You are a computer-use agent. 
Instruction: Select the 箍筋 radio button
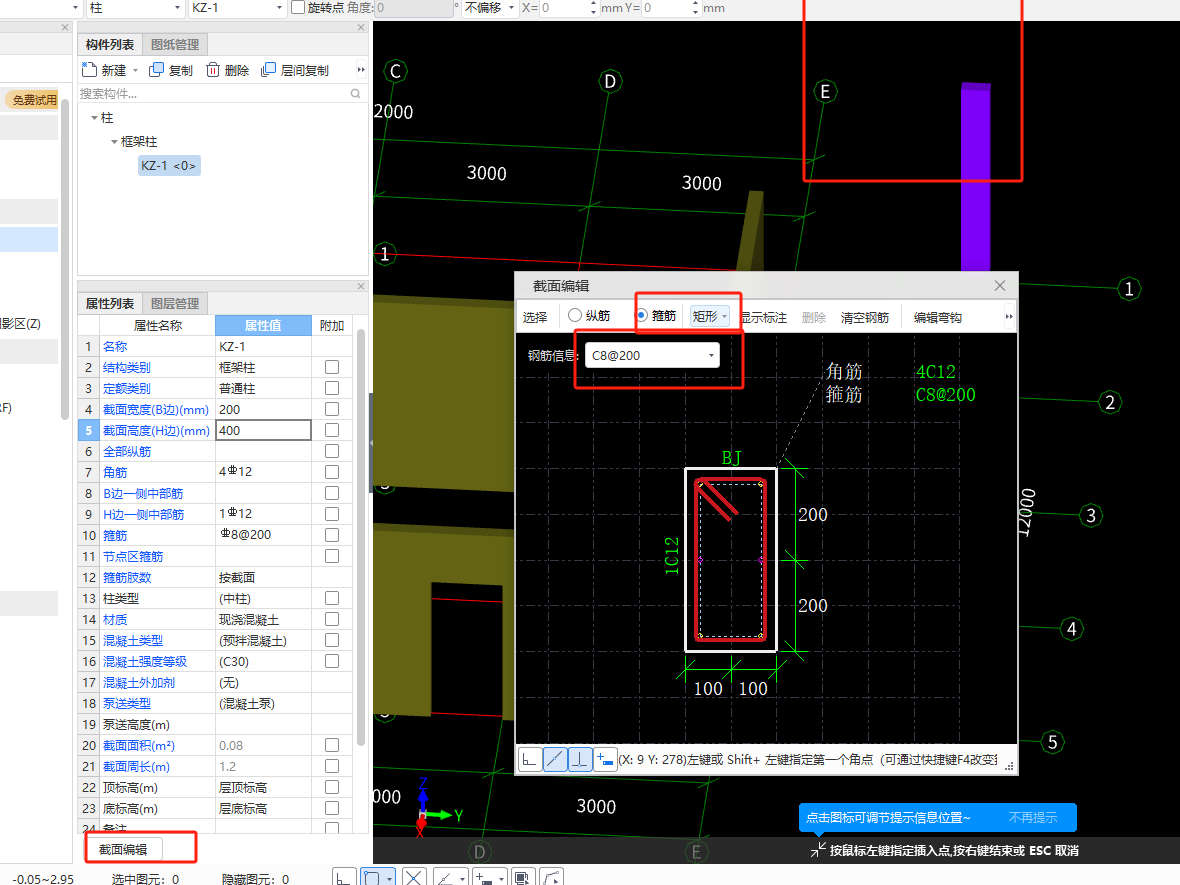click(x=642, y=315)
